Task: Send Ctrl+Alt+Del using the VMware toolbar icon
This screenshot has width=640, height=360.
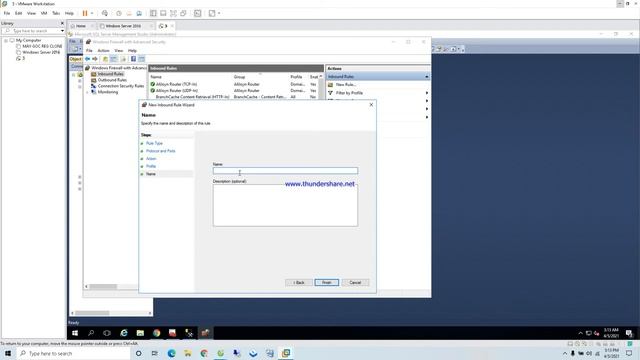Action: (x=105, y=13)
